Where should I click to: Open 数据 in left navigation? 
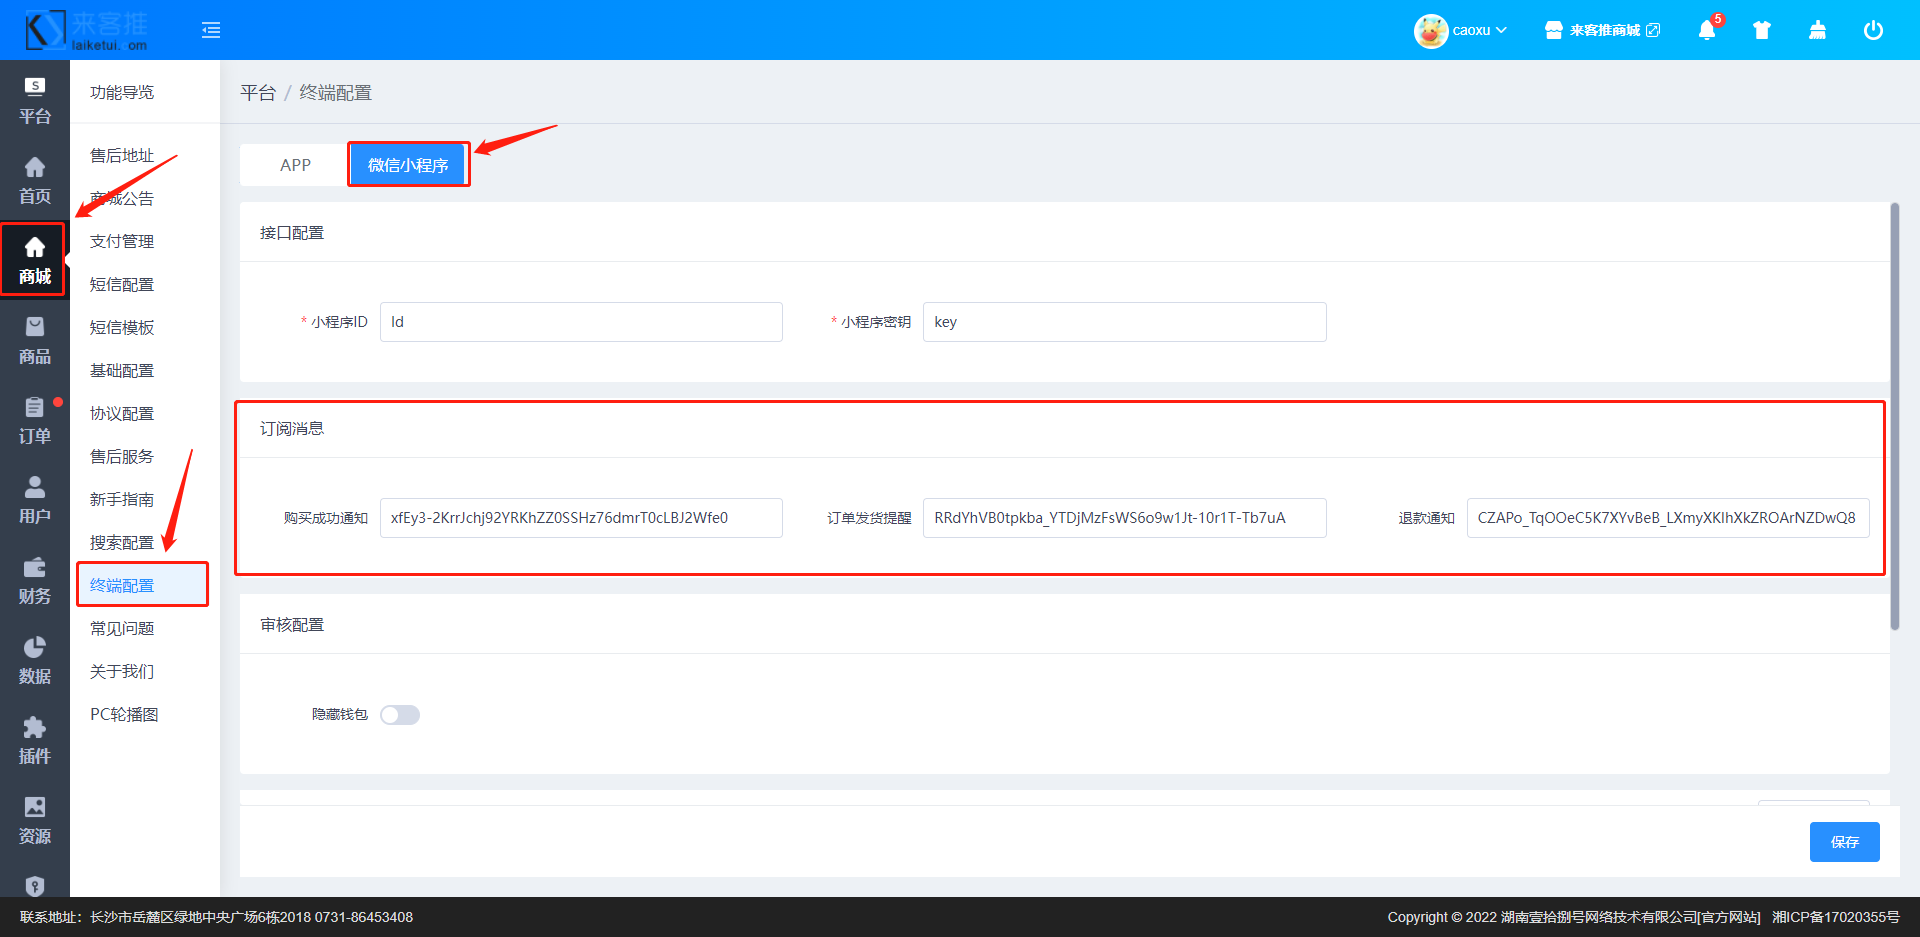pos(35,660)
